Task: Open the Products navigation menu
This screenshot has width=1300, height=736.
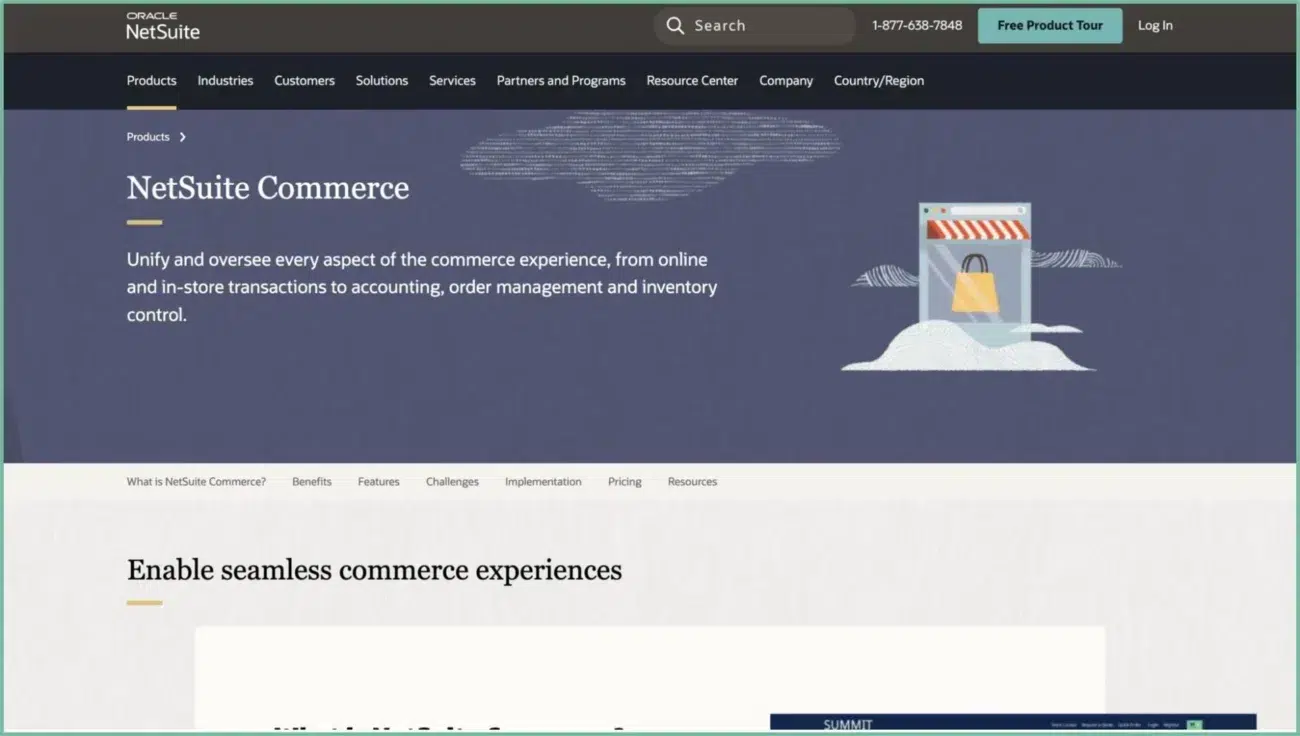Action: [151, 81]
